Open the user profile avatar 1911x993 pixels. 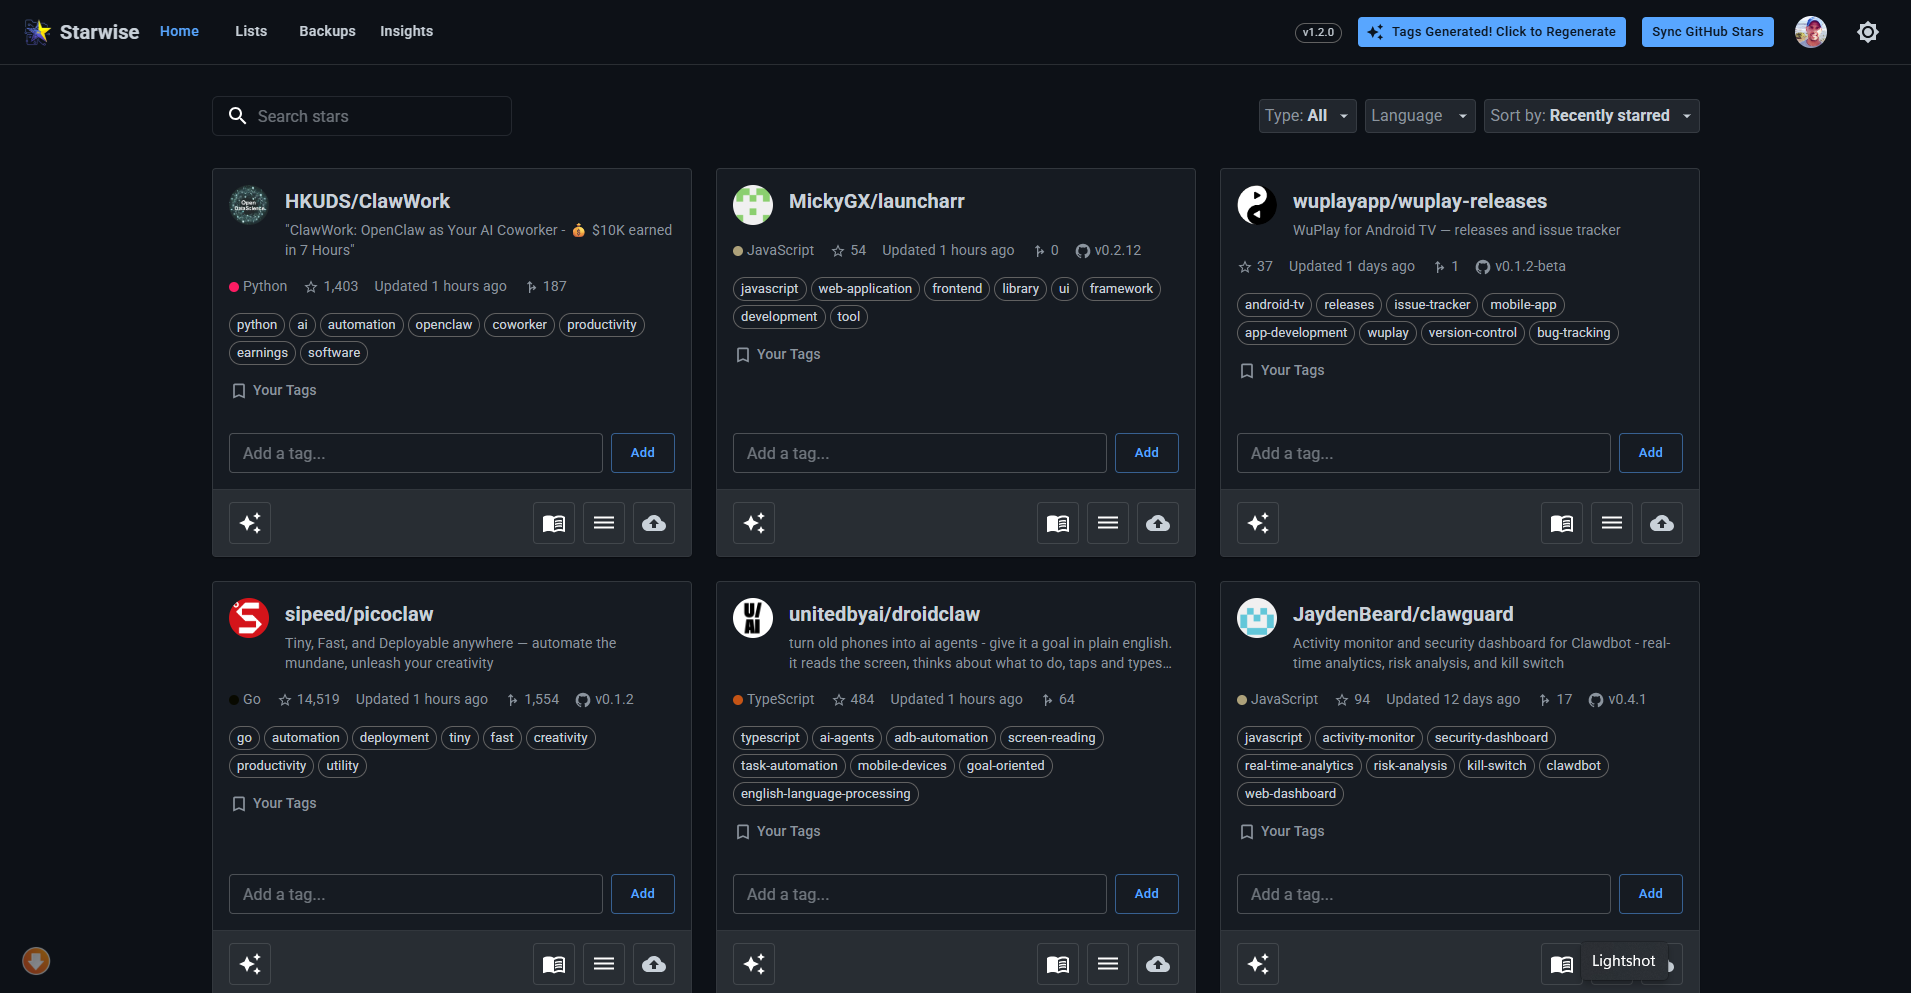(x=1810, y=32)
